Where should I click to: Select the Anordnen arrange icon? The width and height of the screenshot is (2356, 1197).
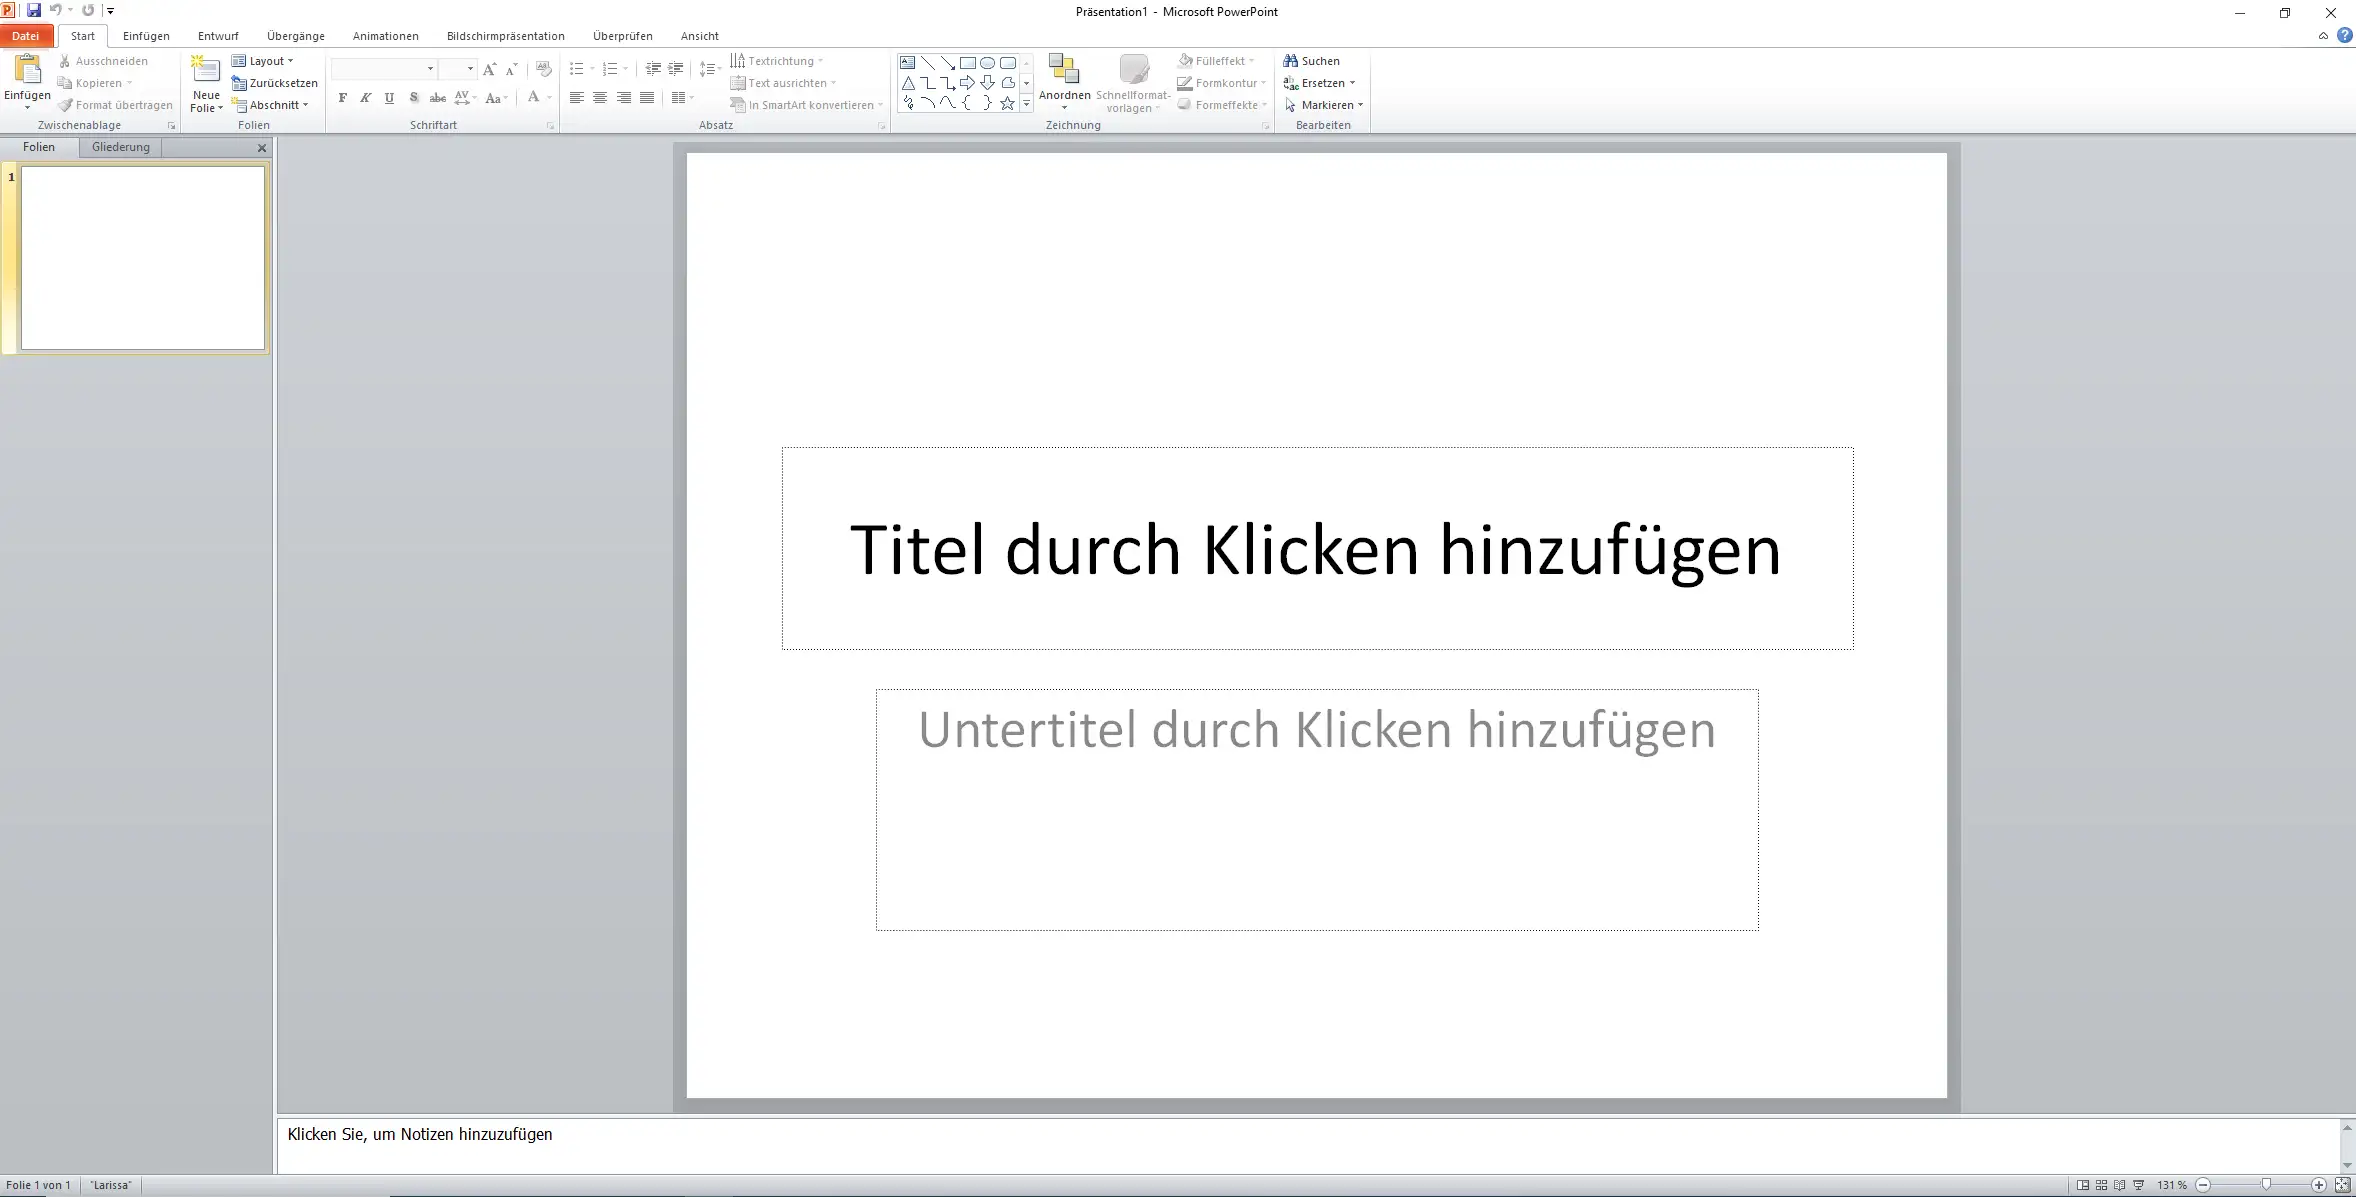click(1064, 70)
